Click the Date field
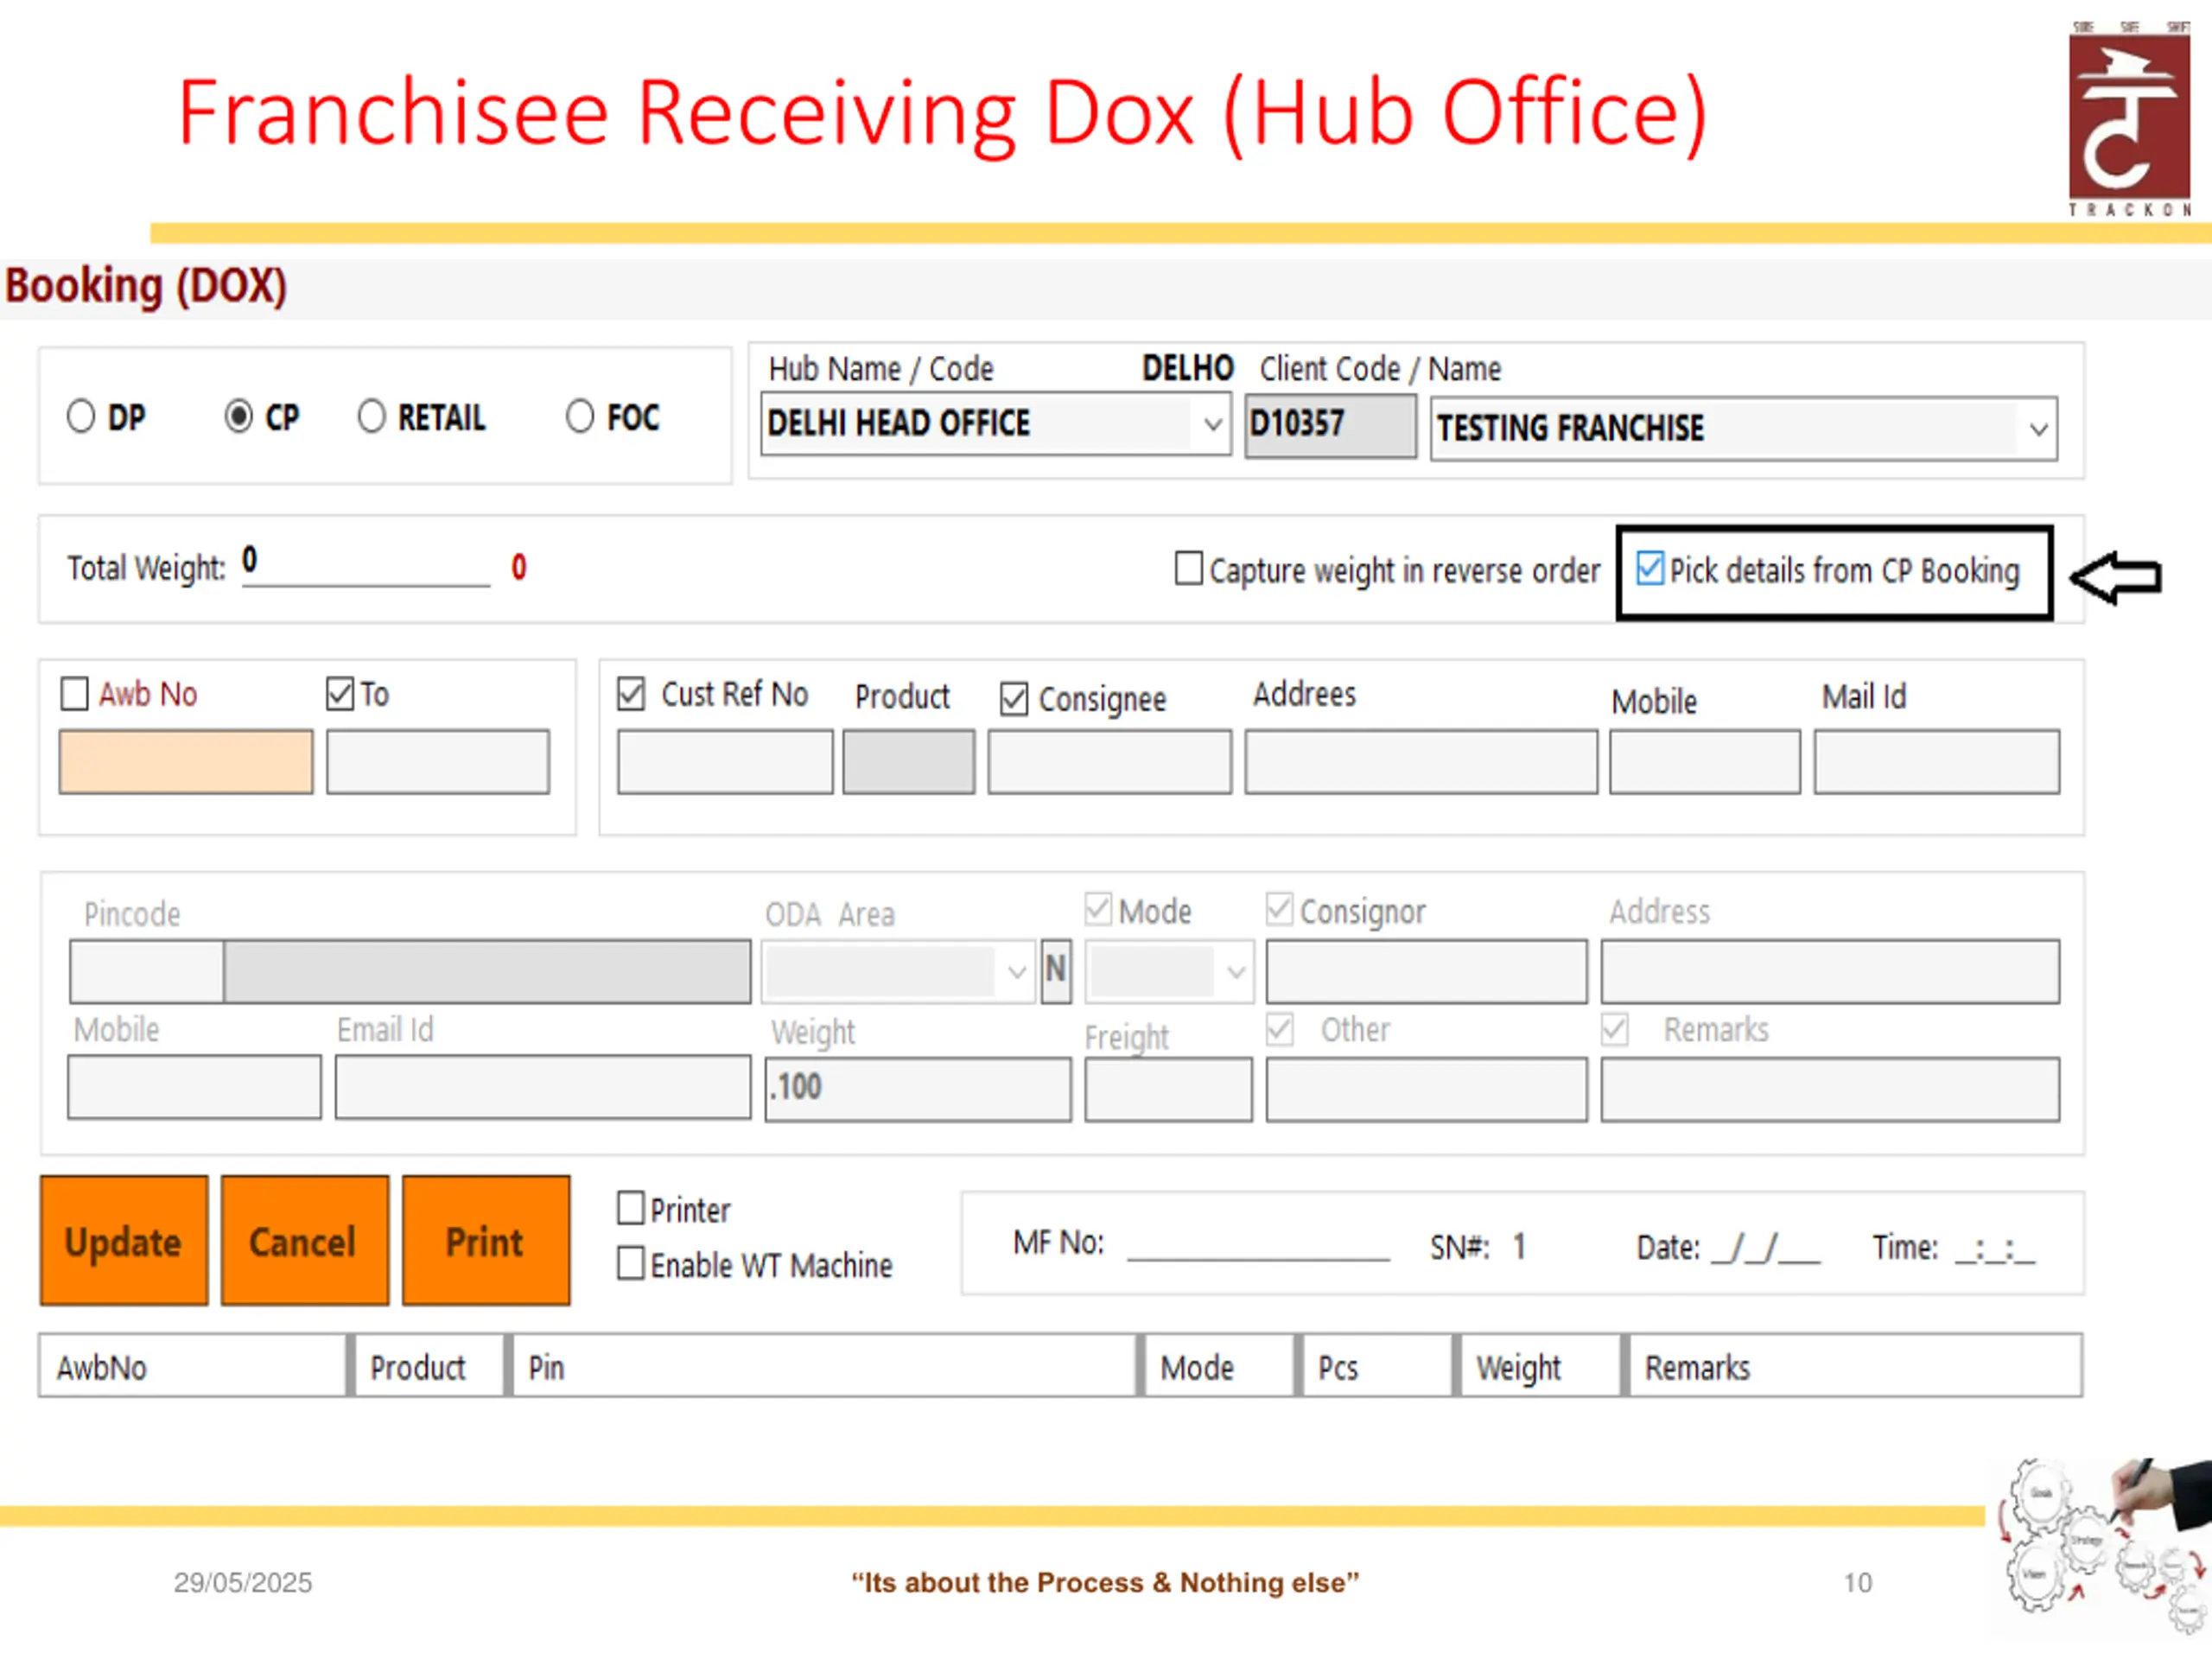The height and width of the screenshot is (1659, 2212). (x=1765, y=1247)
